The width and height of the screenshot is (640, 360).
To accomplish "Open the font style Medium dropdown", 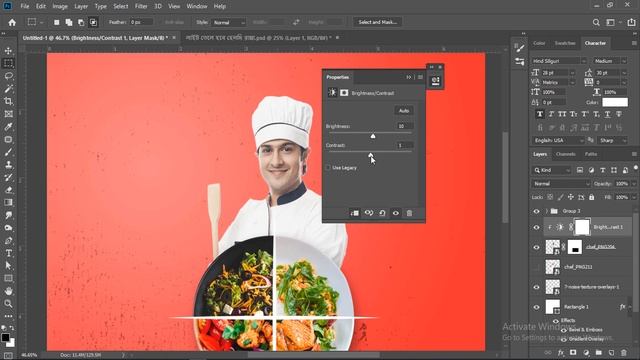I will 610,61.
